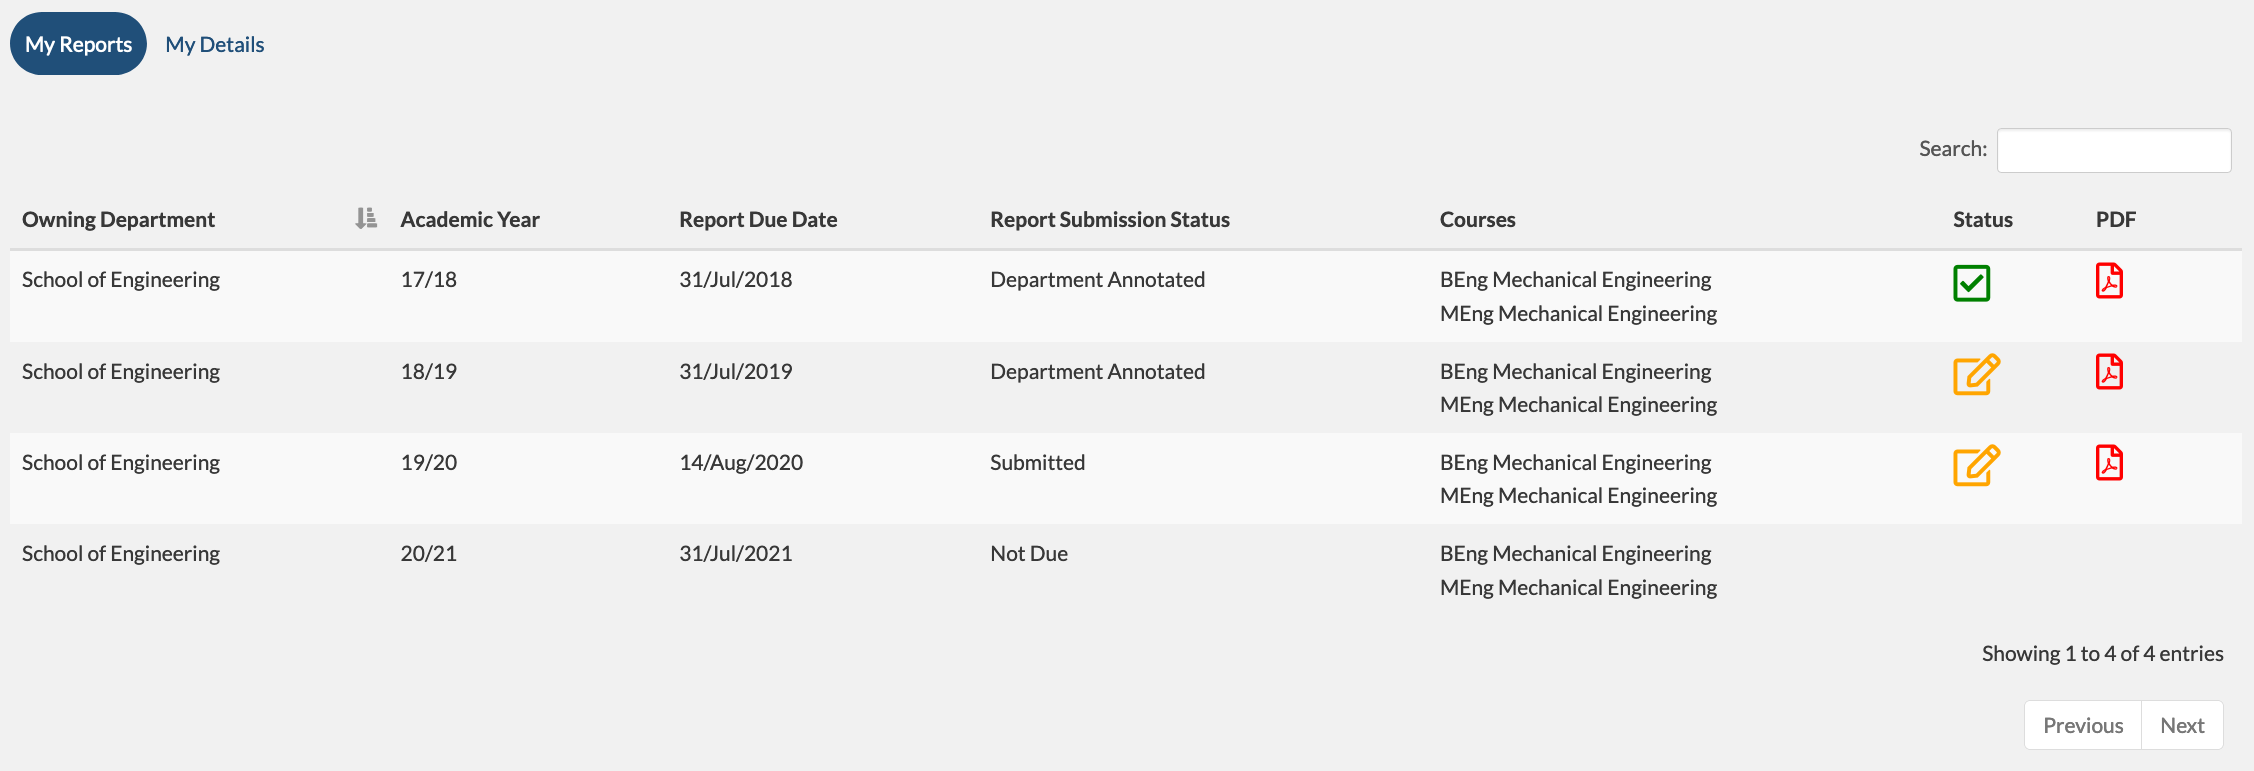Open PDF icon for the 19/20 report
This screenshot has height=771, width=2254.
(2109, 463)
